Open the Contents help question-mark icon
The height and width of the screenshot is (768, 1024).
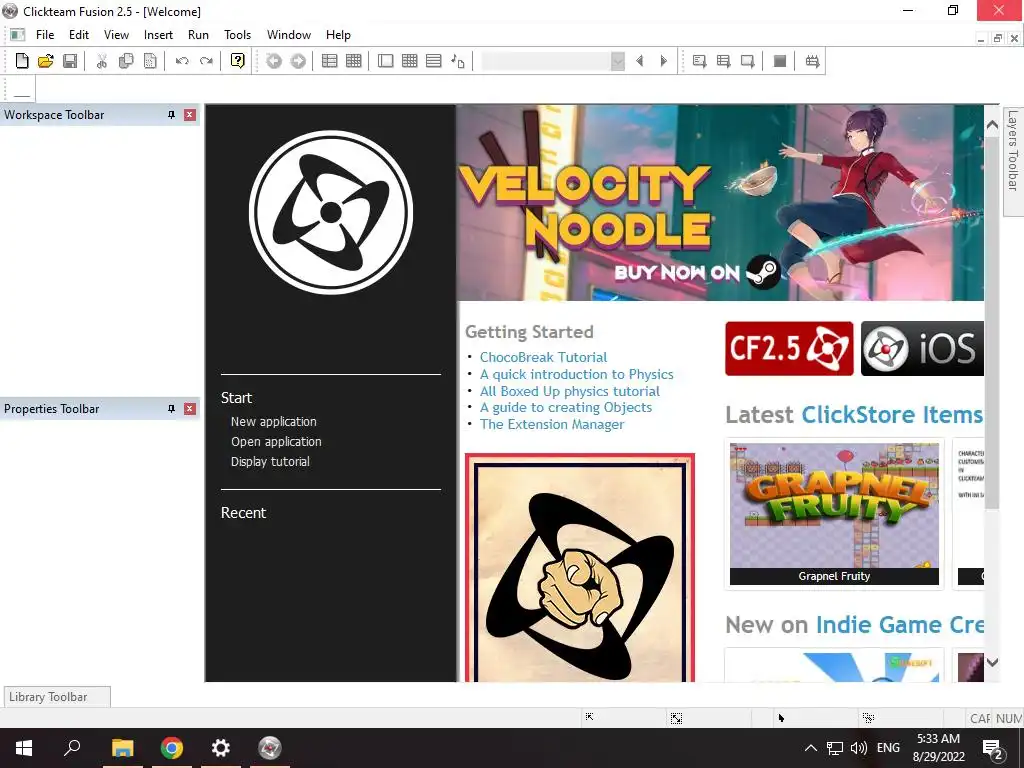238,61
